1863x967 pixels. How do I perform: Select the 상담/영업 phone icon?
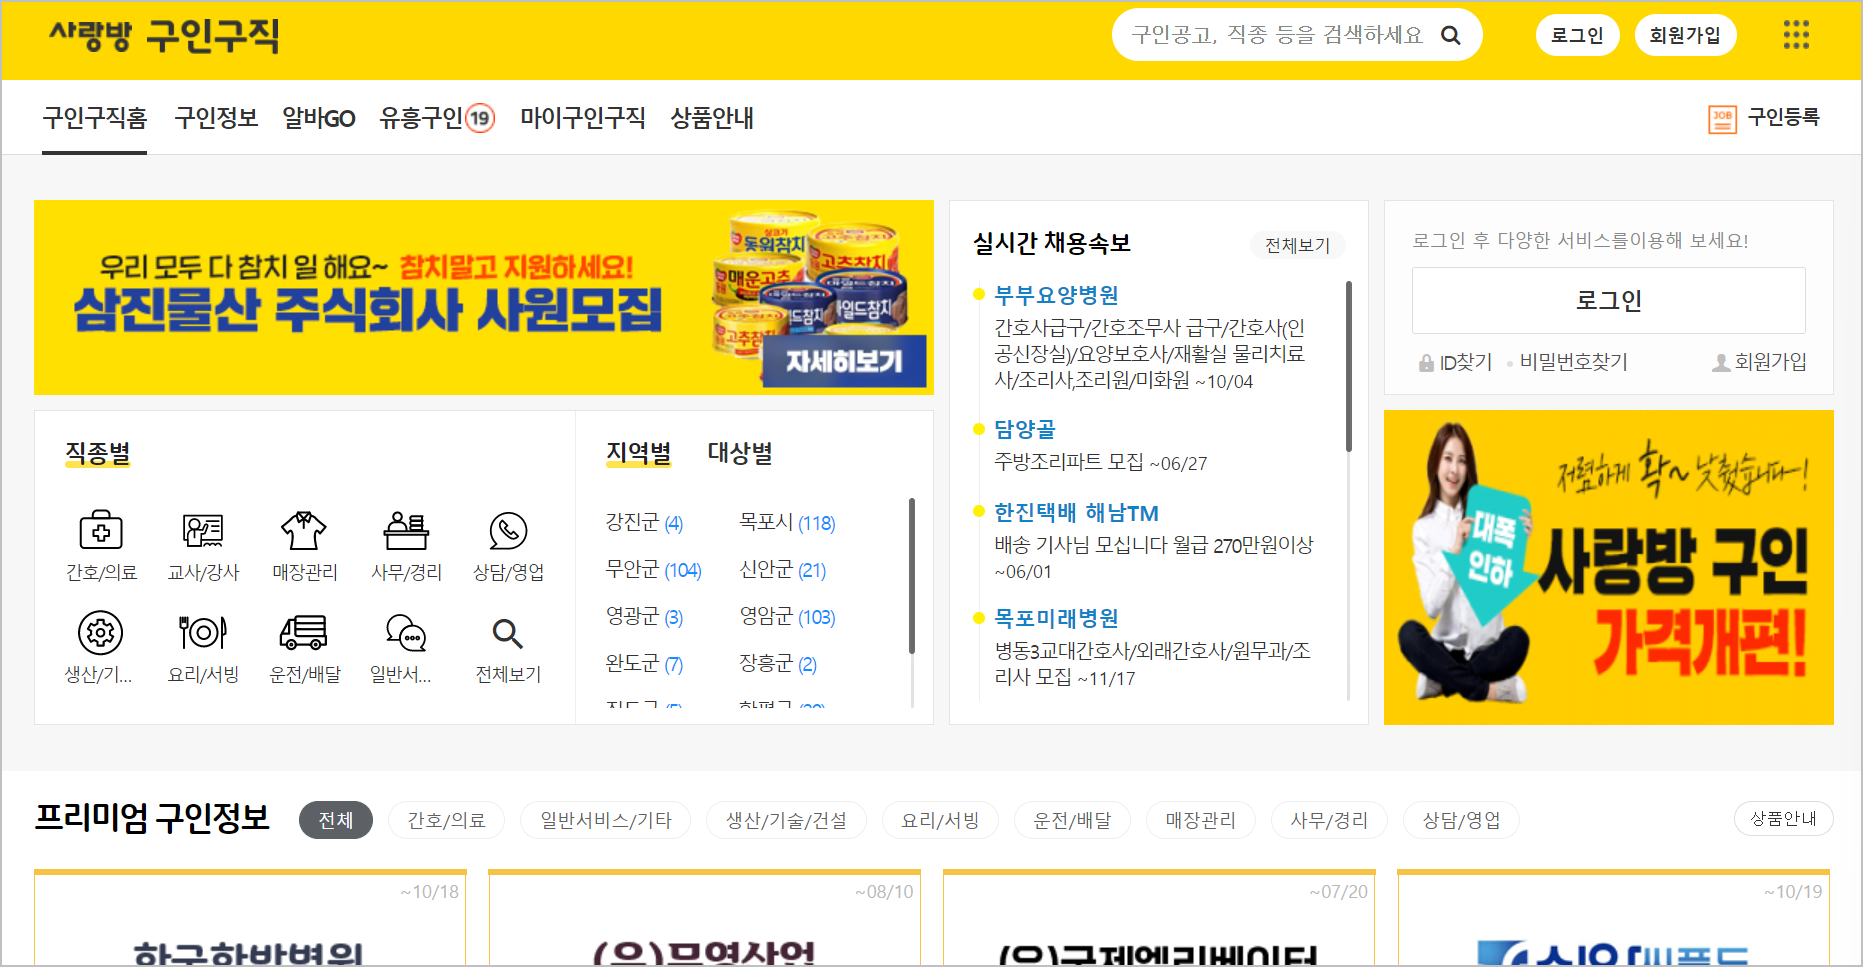tap(508, 530)
